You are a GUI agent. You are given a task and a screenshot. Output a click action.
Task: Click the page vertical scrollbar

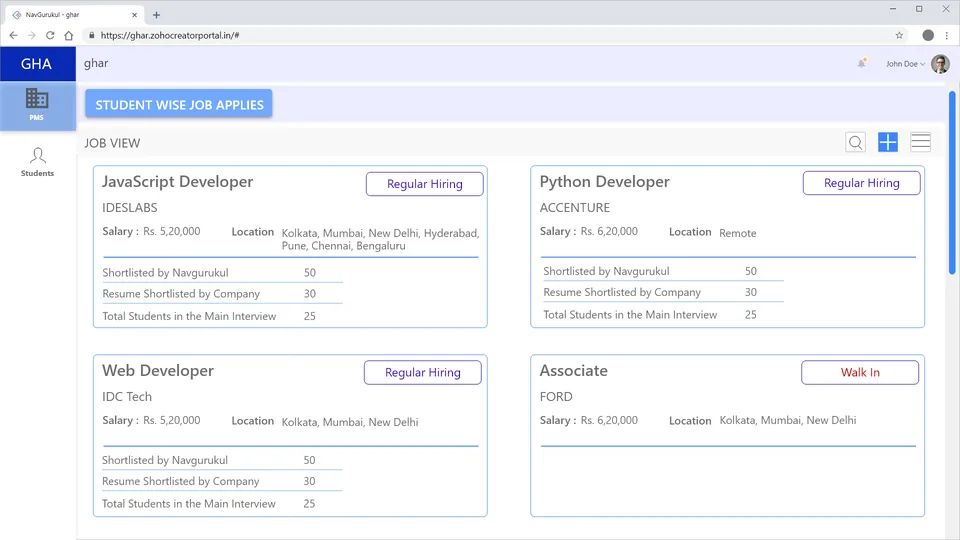pos(952,182)
